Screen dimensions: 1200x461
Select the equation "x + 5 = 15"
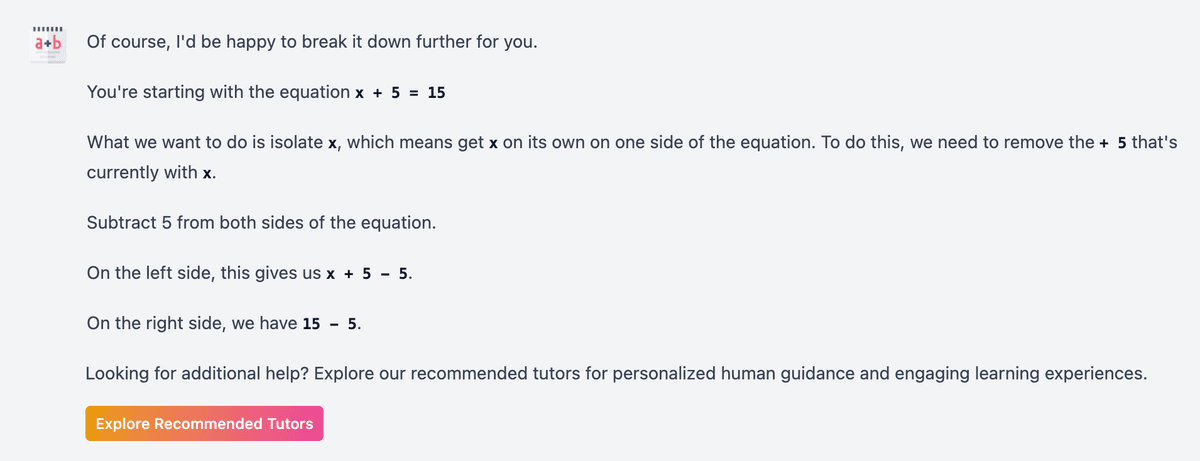click(x=400, y=93)
